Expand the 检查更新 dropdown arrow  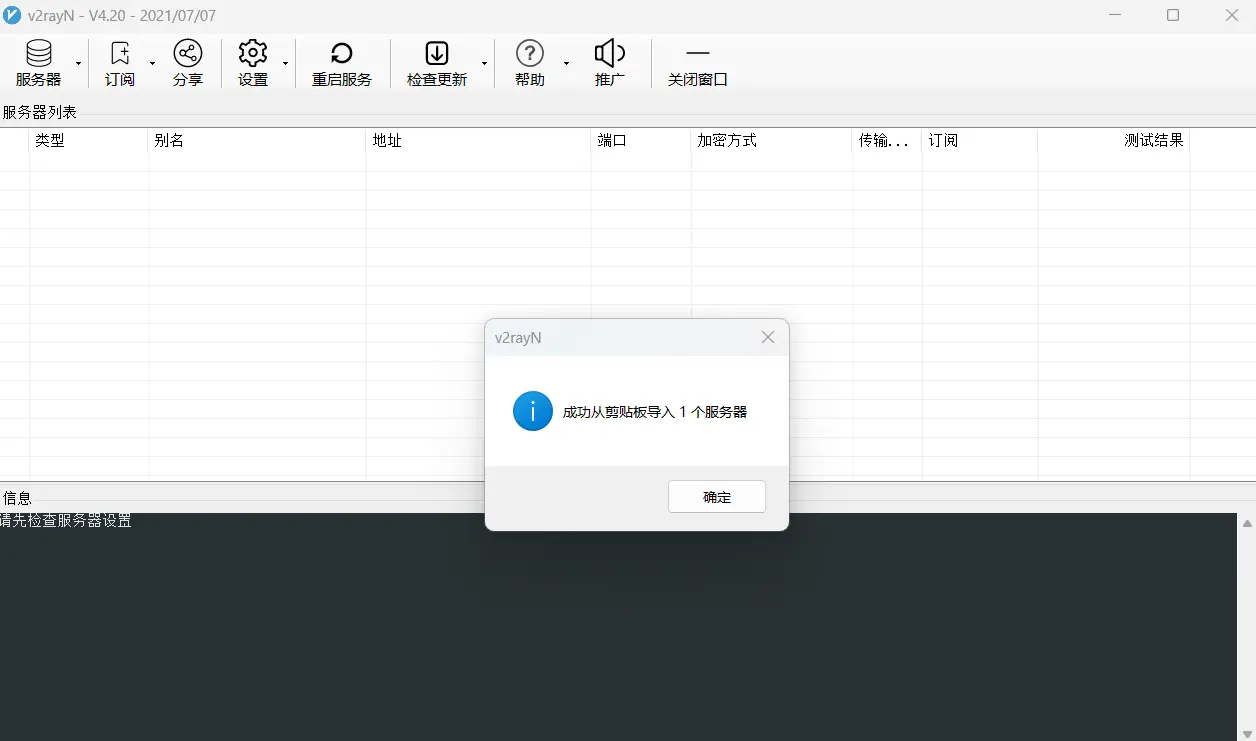click(485, 64)
